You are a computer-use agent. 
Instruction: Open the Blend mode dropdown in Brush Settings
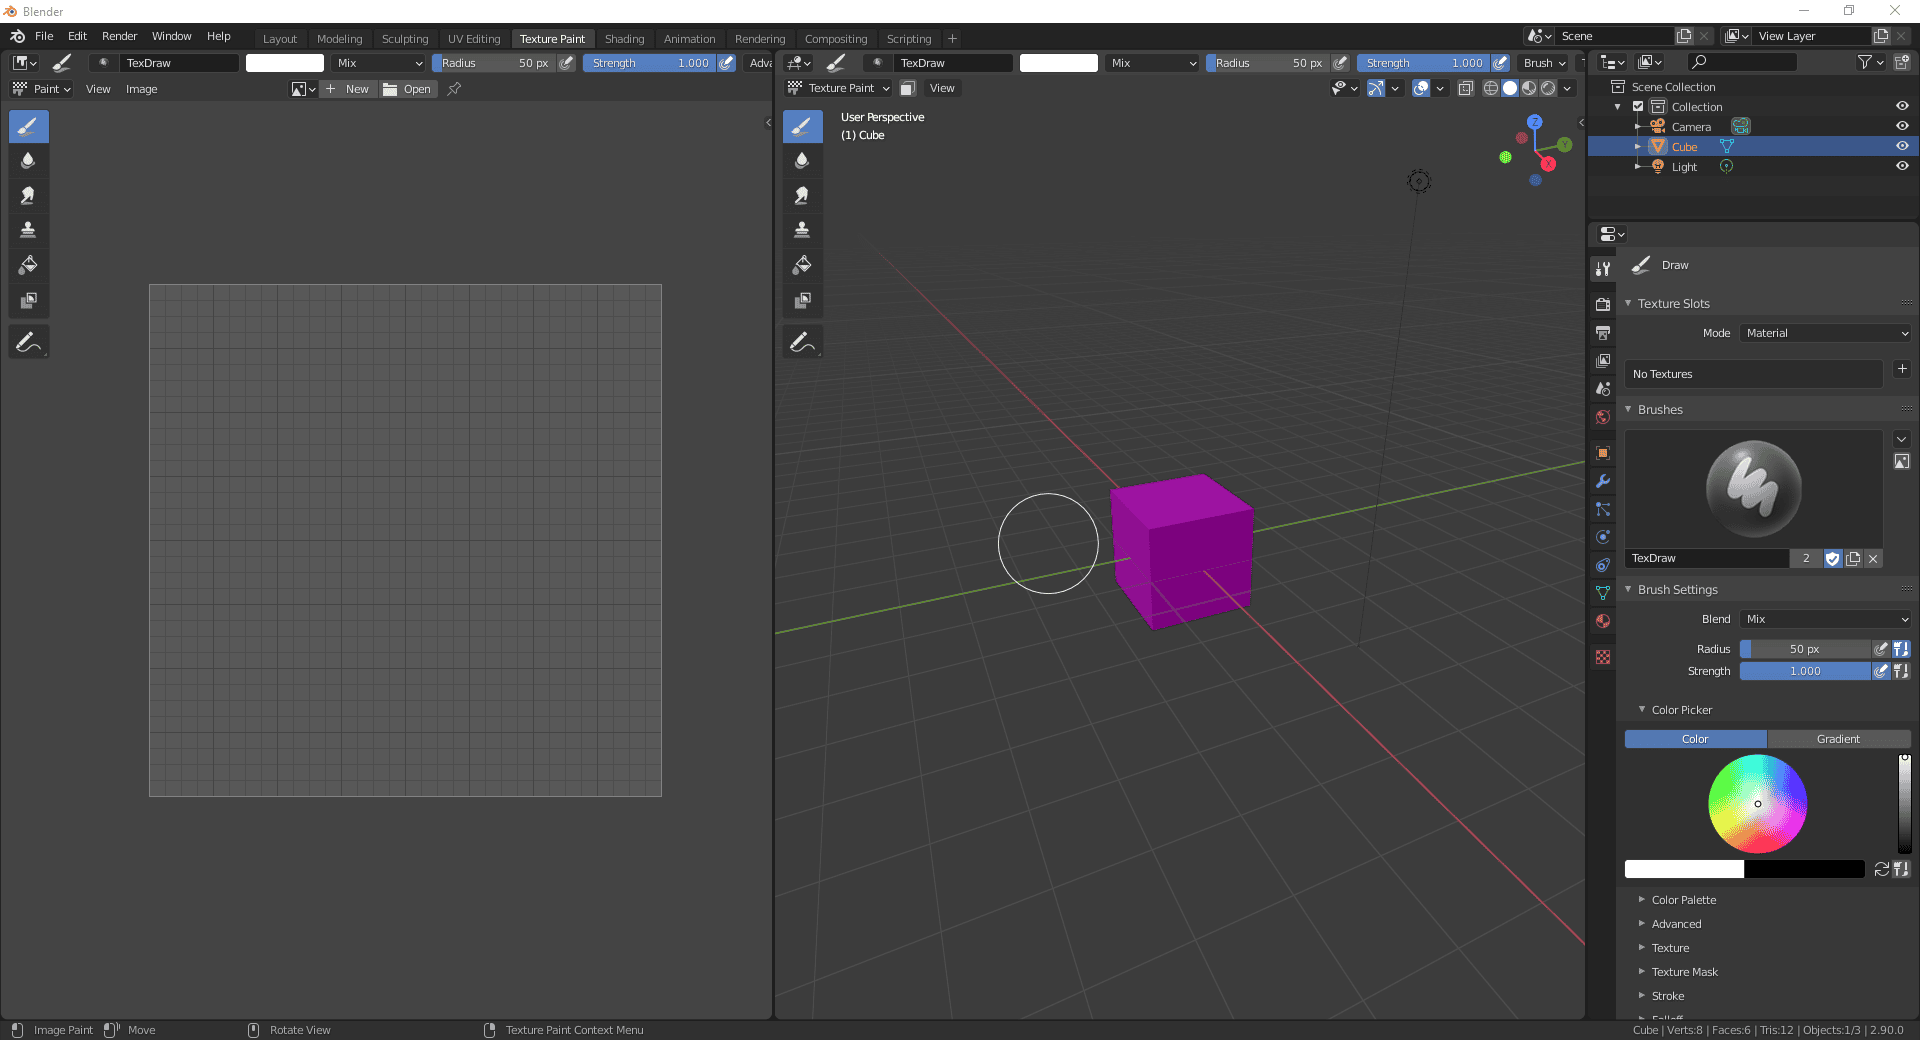point(1823,618)
